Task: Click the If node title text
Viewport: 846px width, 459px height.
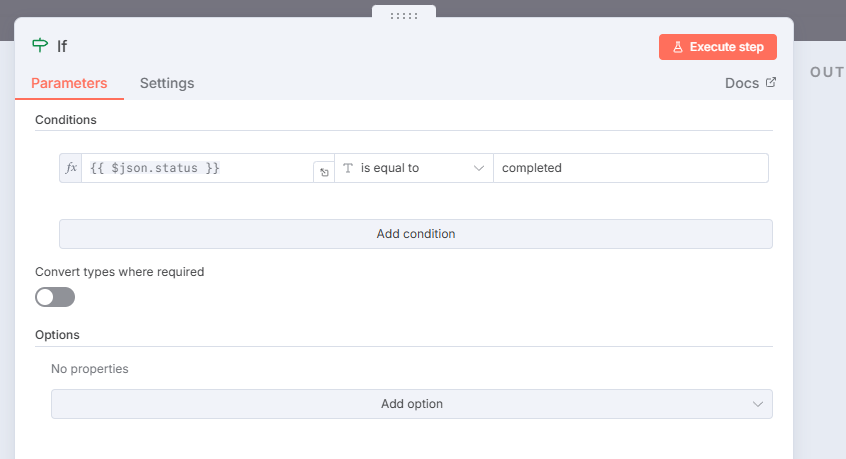Action: pyautogui.click(x=62, y=46)
